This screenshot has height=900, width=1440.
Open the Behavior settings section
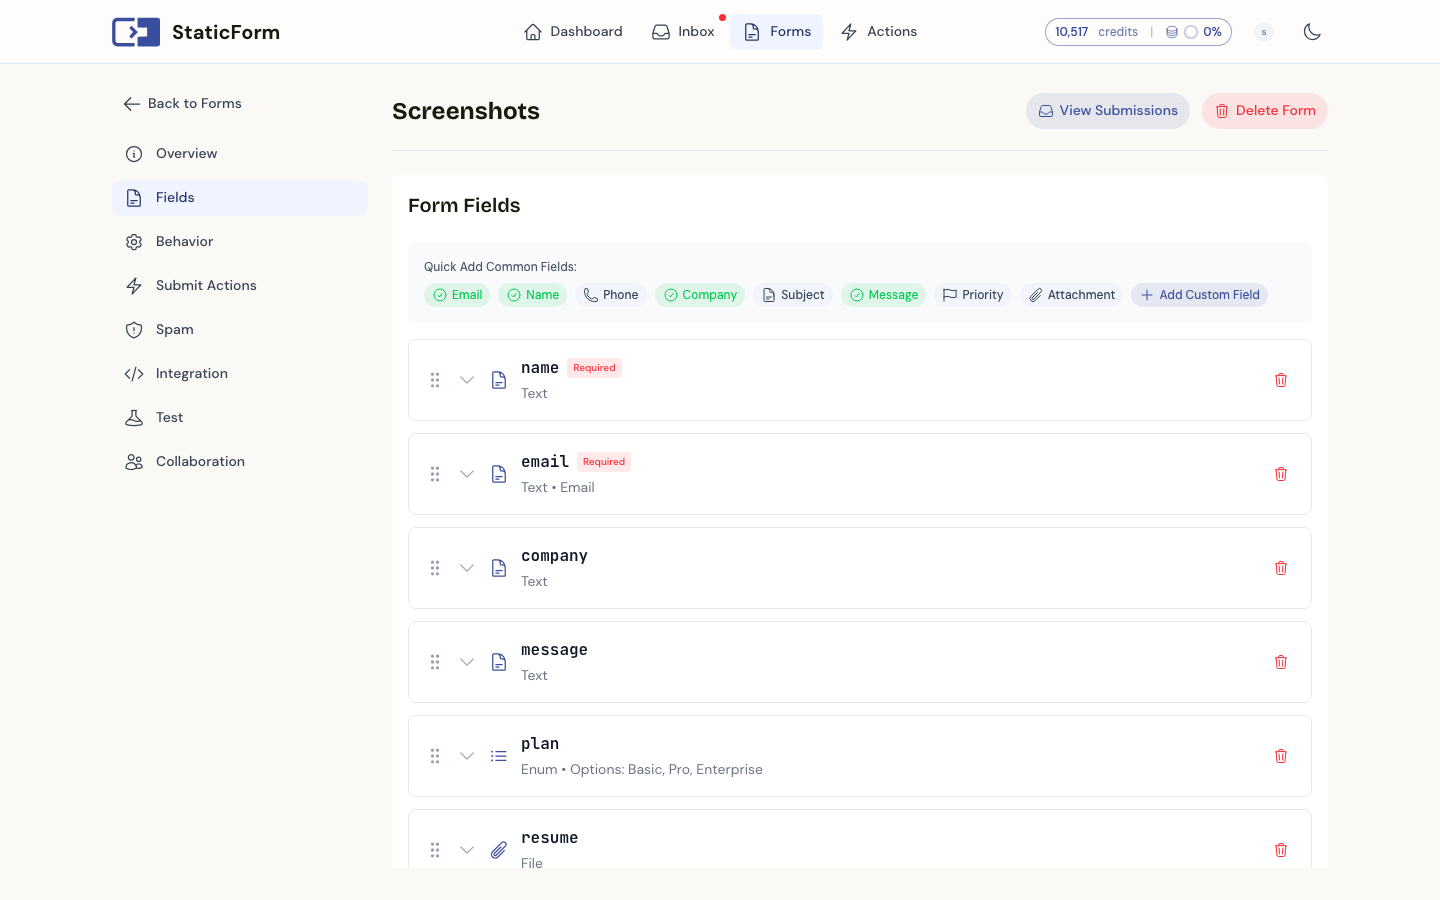tap(240, 242)
